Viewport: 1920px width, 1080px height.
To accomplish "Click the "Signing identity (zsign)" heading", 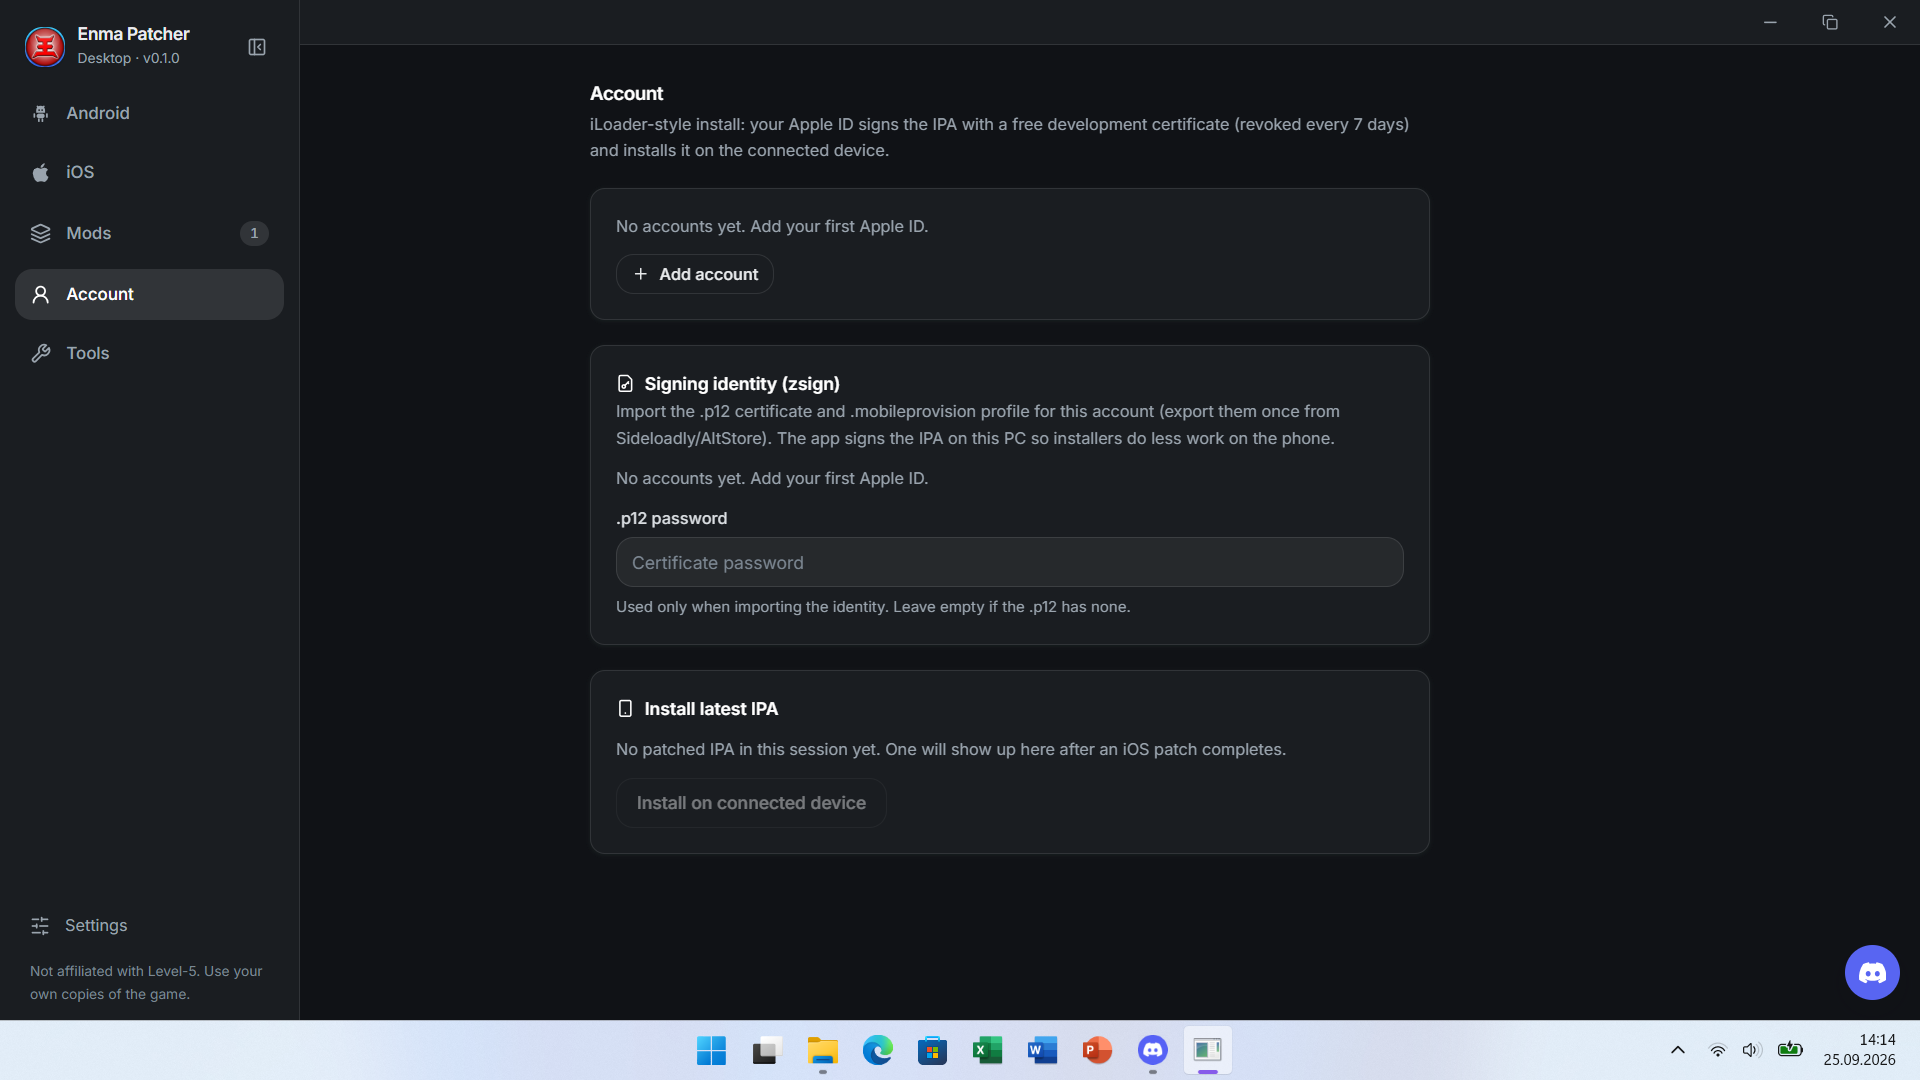I will coord(741,384).
